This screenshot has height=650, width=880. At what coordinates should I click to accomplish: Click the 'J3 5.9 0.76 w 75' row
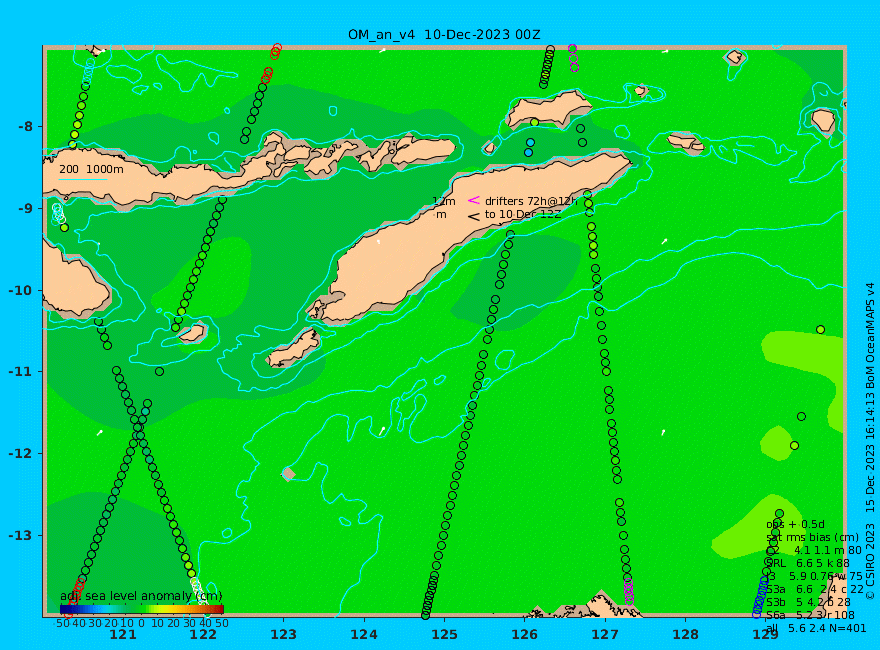pyautogui.click(x=814, y=576)
